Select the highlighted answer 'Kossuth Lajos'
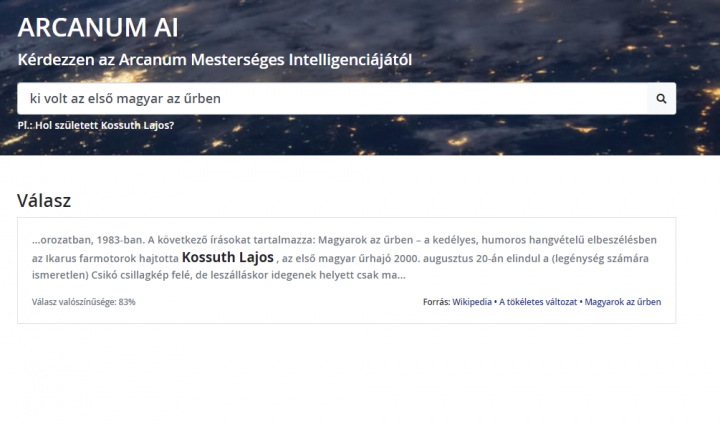Viewport: 720px width, 424px height. tap(228, 257)
